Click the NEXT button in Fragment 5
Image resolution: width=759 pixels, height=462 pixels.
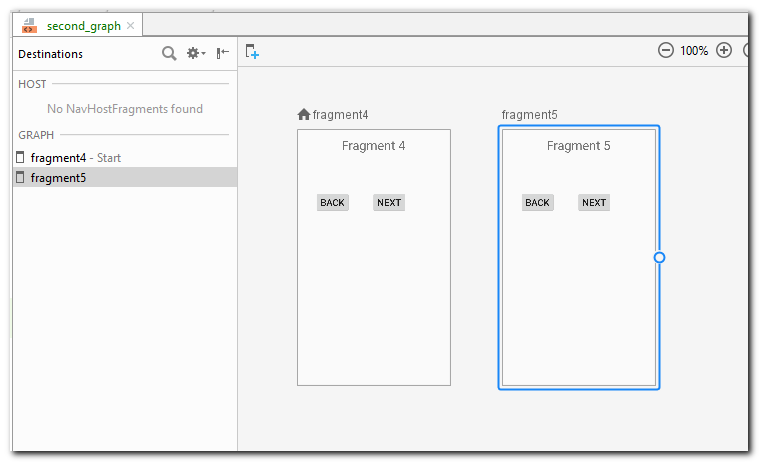[594, 203]
